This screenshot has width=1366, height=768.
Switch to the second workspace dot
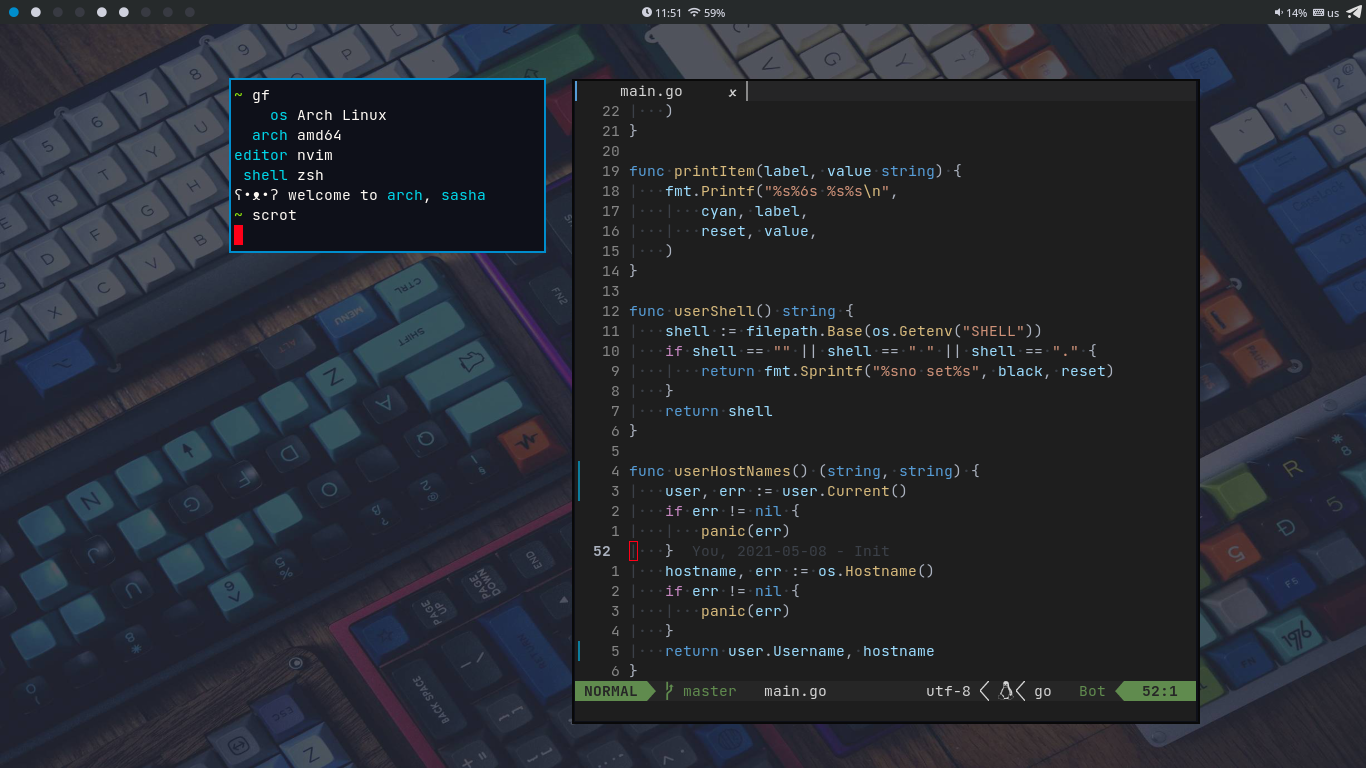(36, 12)
